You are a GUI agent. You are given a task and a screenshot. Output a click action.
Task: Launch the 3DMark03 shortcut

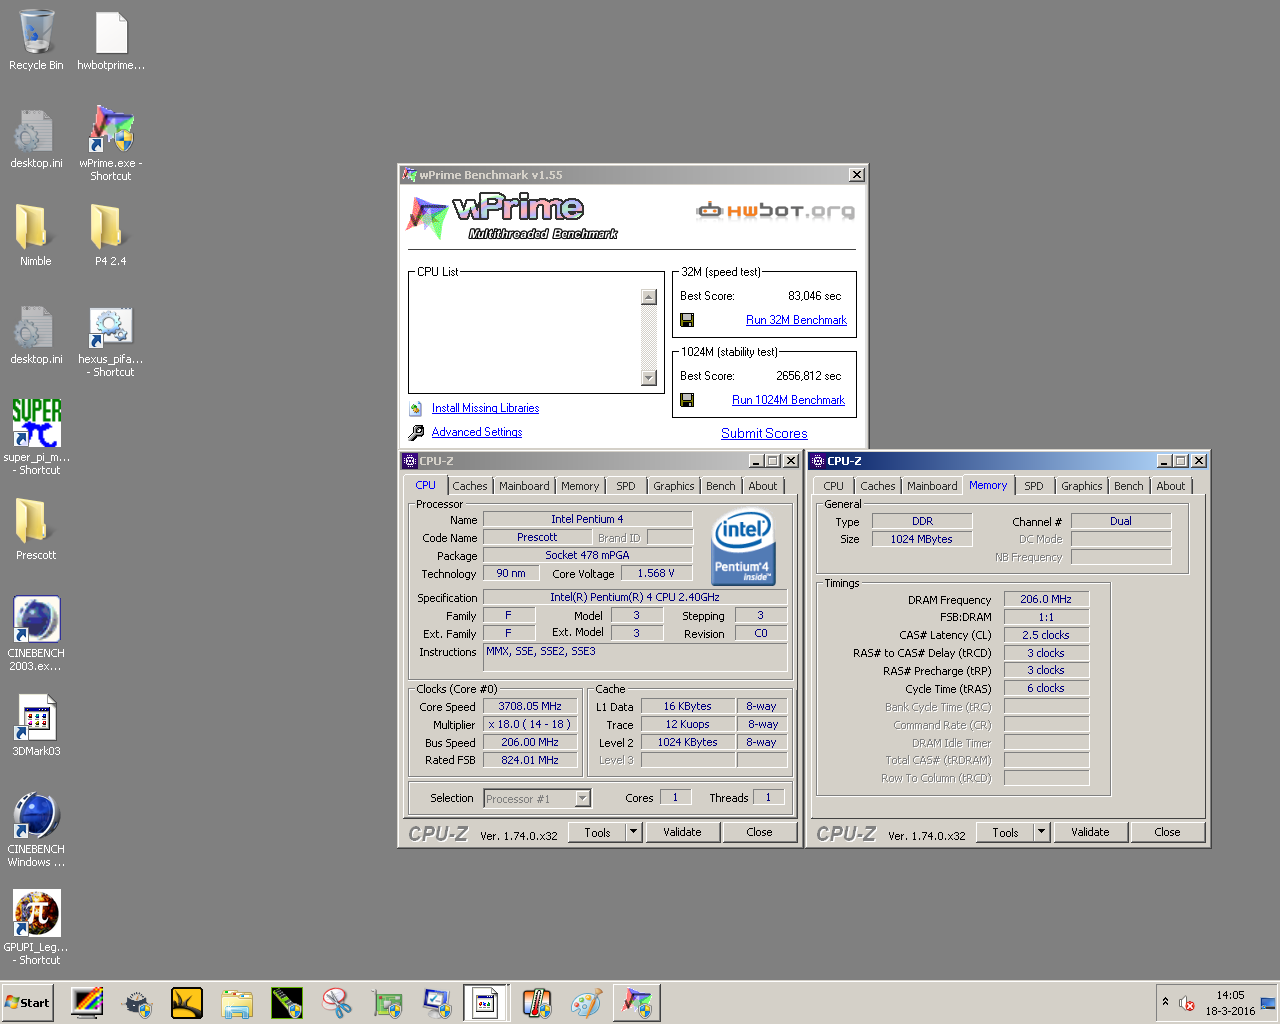[x=37, y=725]
